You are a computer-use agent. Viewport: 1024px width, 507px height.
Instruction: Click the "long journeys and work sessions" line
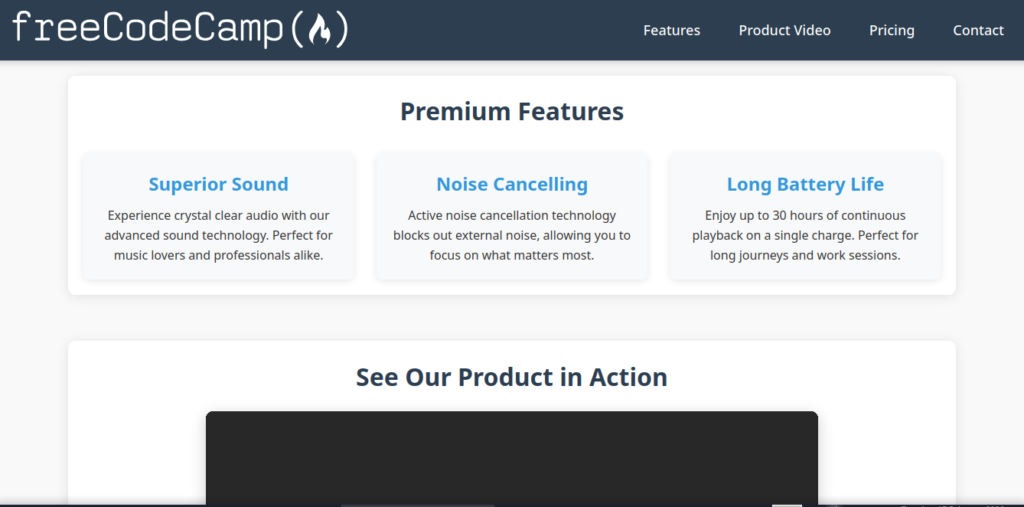[805, 255]
